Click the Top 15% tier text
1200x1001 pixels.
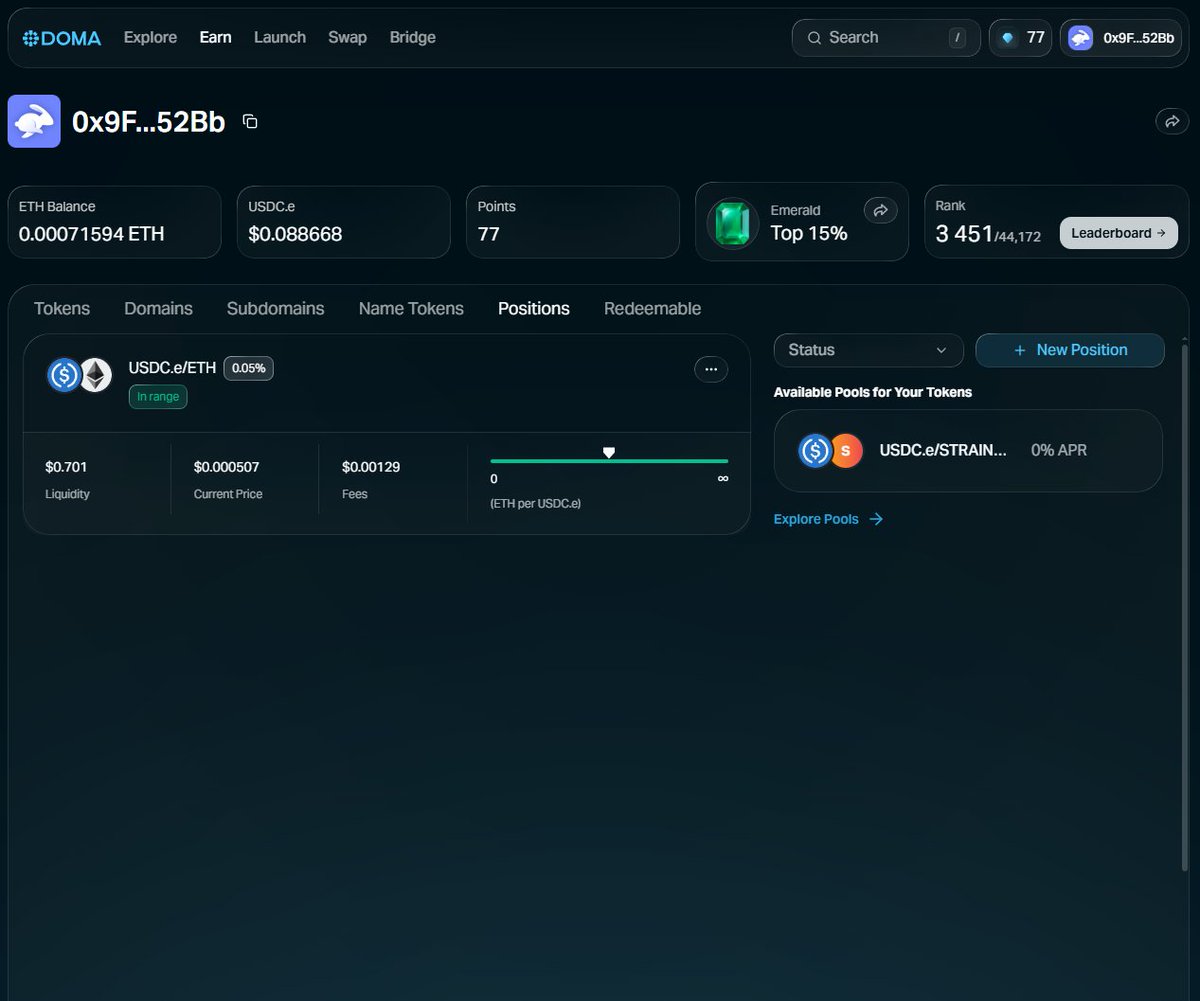click(x=809, y=234)
